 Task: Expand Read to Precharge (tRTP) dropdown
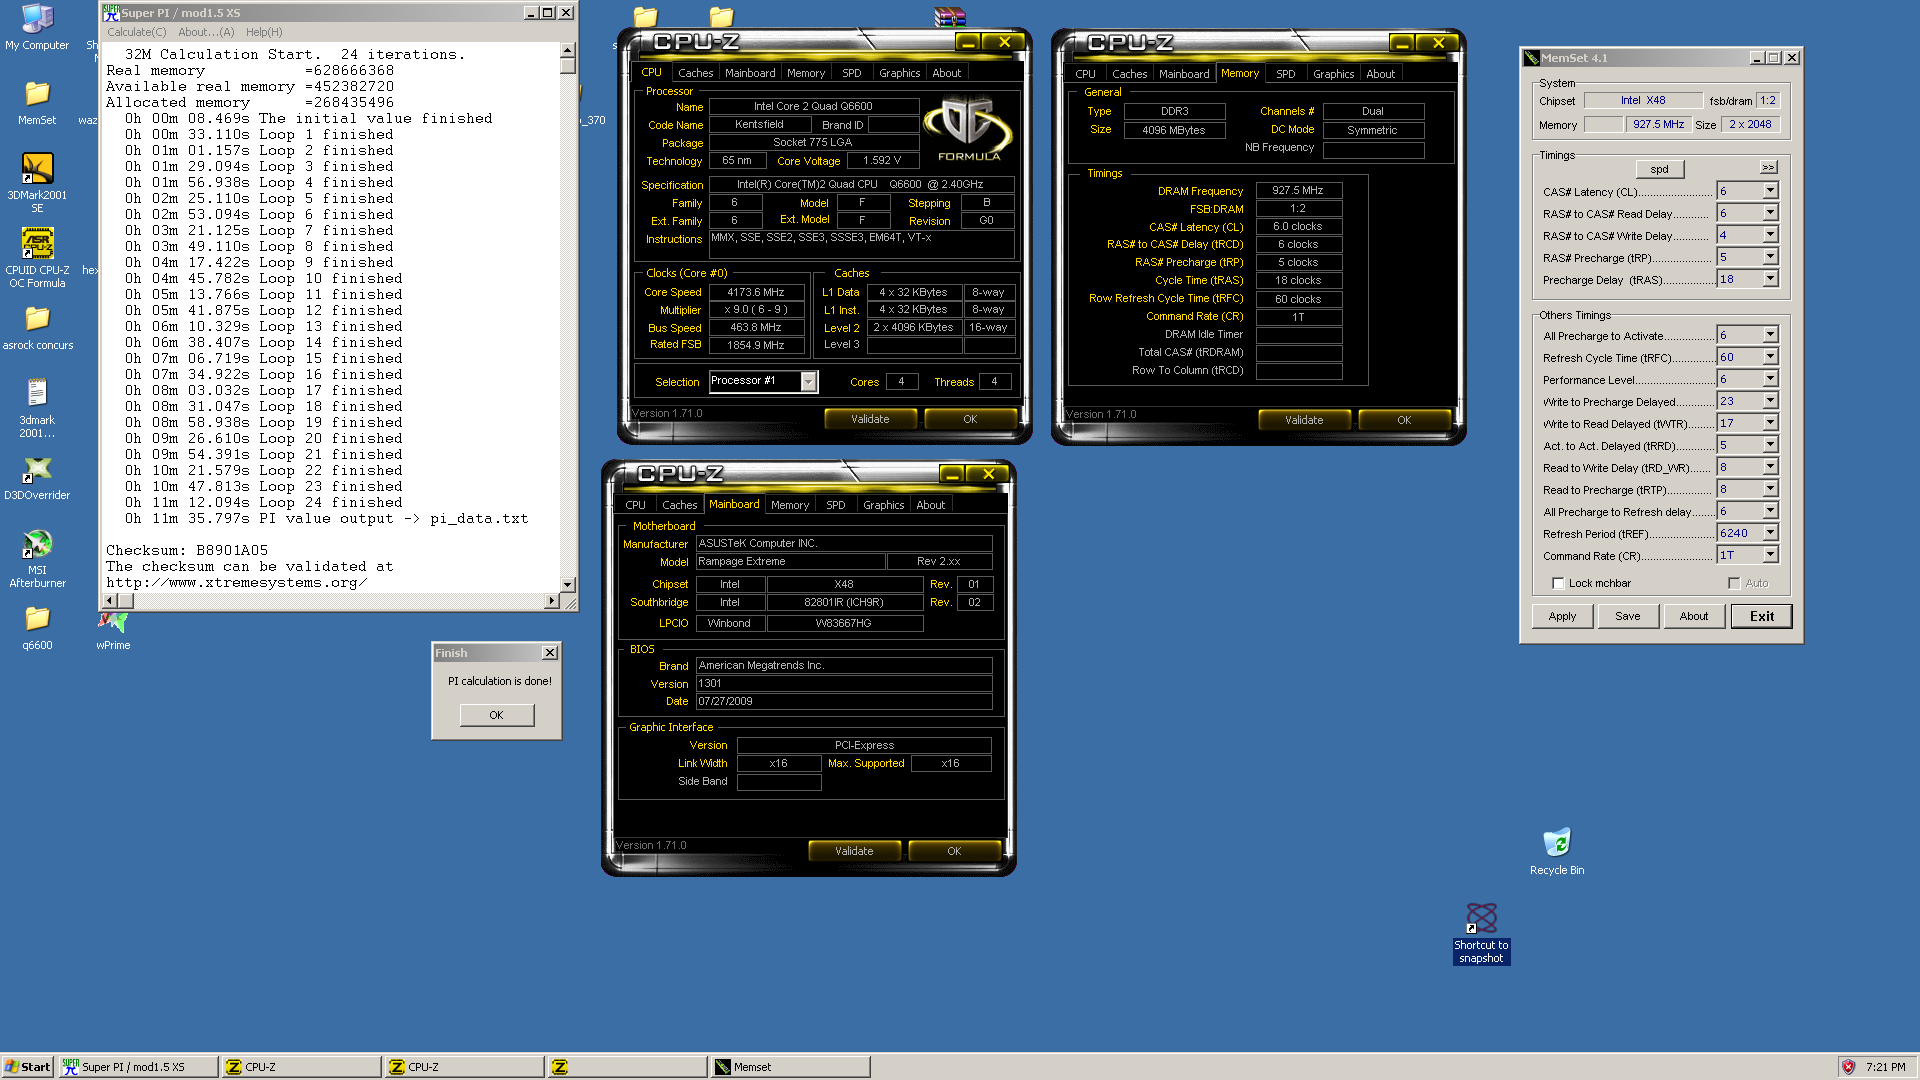click(x=1770, y=489)
